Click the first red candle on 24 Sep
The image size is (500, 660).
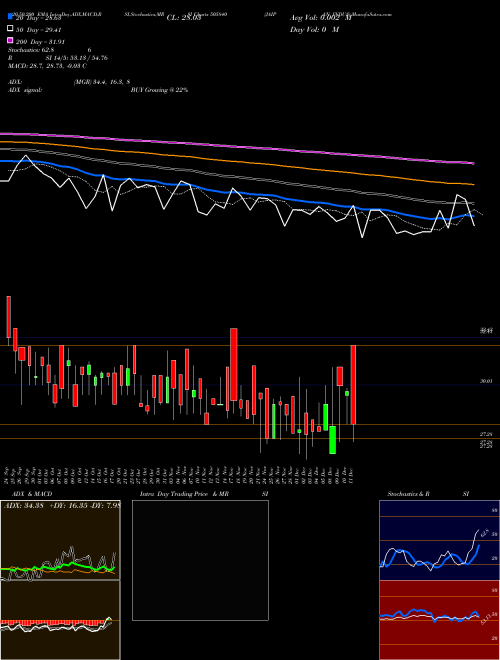point(8,317)
